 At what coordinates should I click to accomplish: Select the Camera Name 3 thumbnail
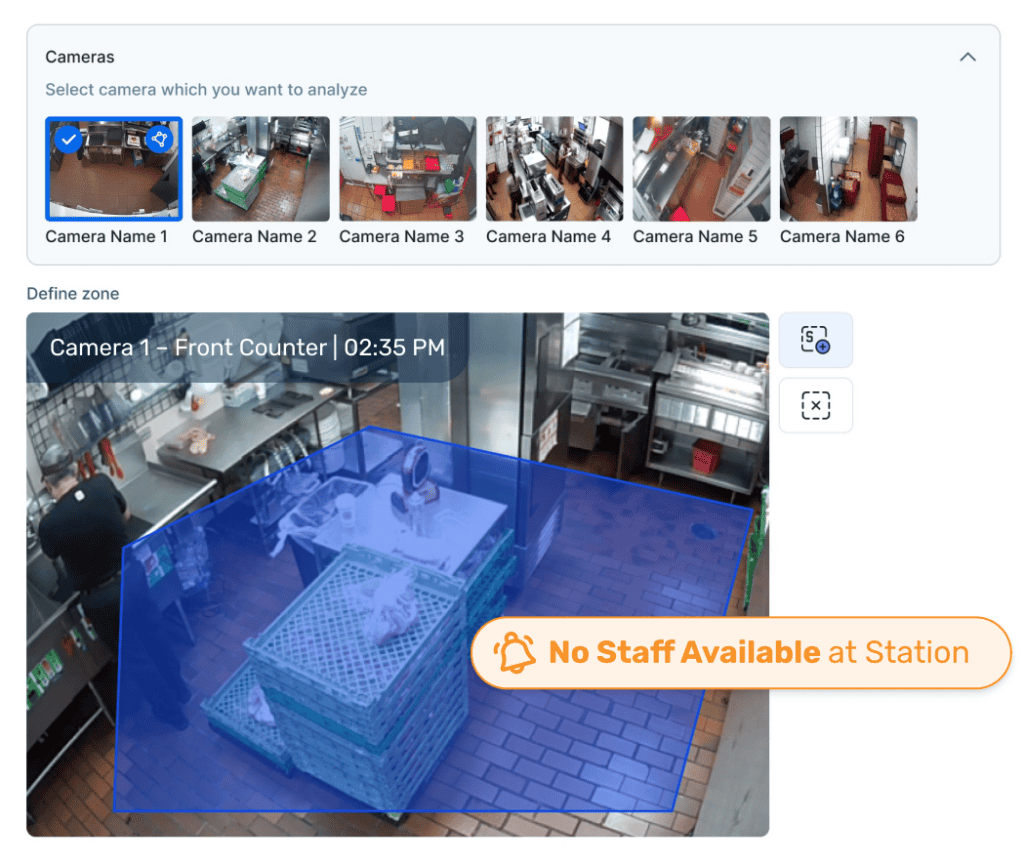408,169
